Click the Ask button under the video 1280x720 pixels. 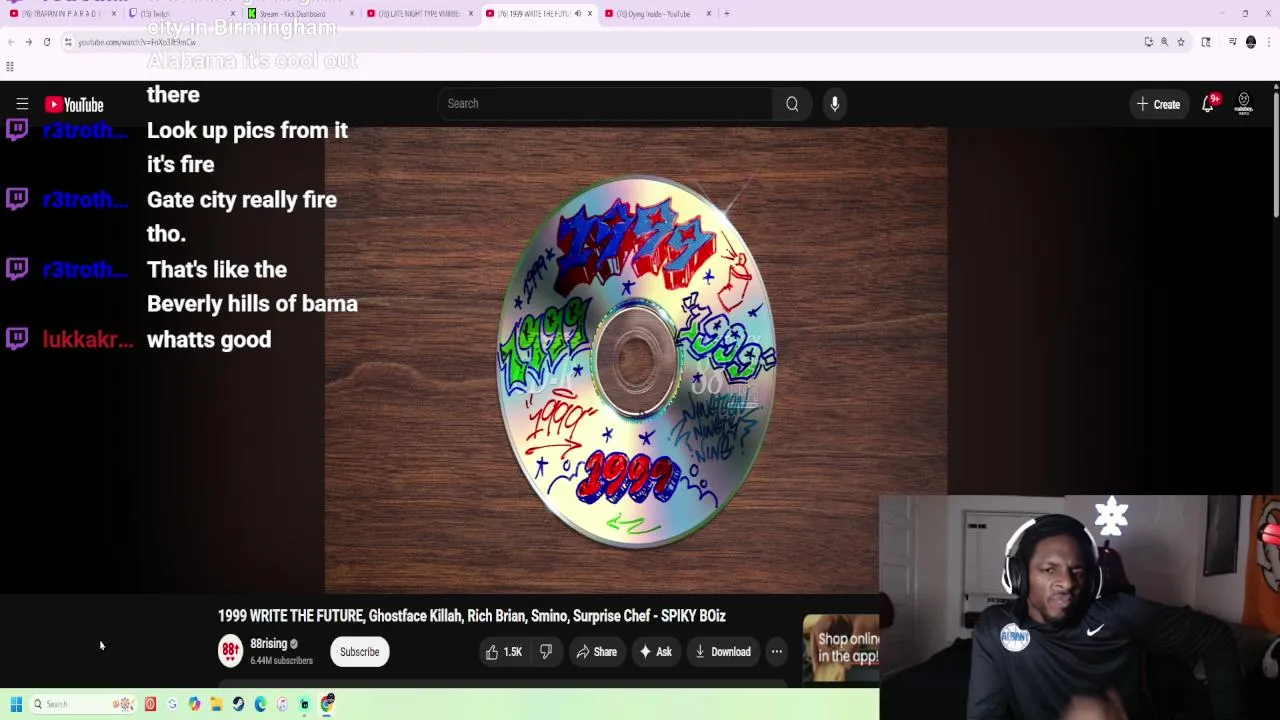[x=656, y=652]
